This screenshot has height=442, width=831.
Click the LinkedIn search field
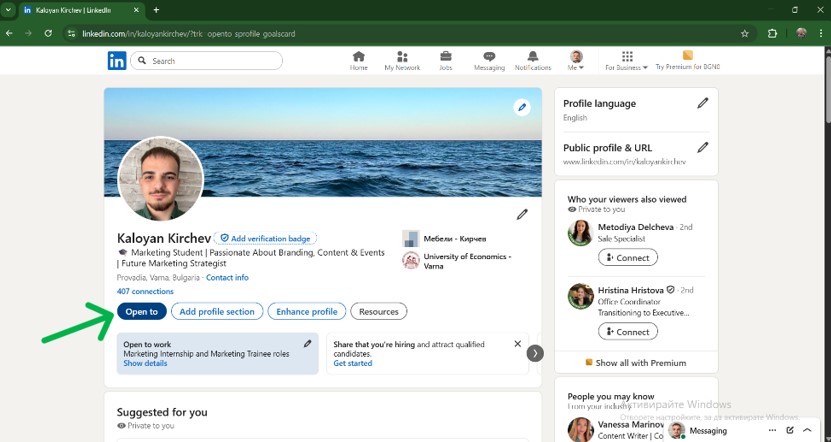(x=207, y=61)
